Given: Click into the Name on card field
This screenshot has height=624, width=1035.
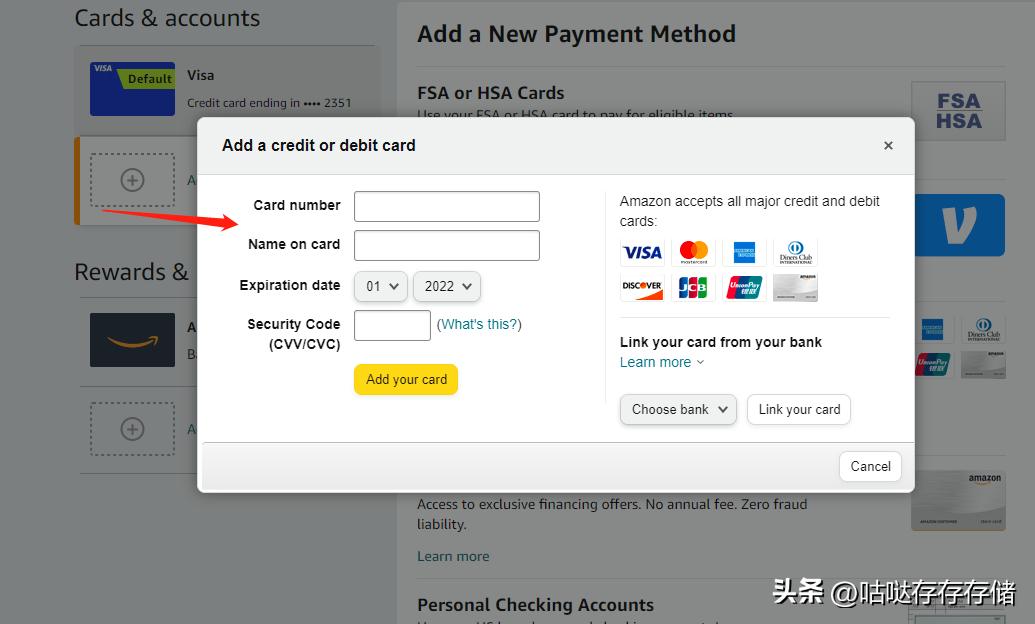Looking at the screenshot, I should click(447, 245).
